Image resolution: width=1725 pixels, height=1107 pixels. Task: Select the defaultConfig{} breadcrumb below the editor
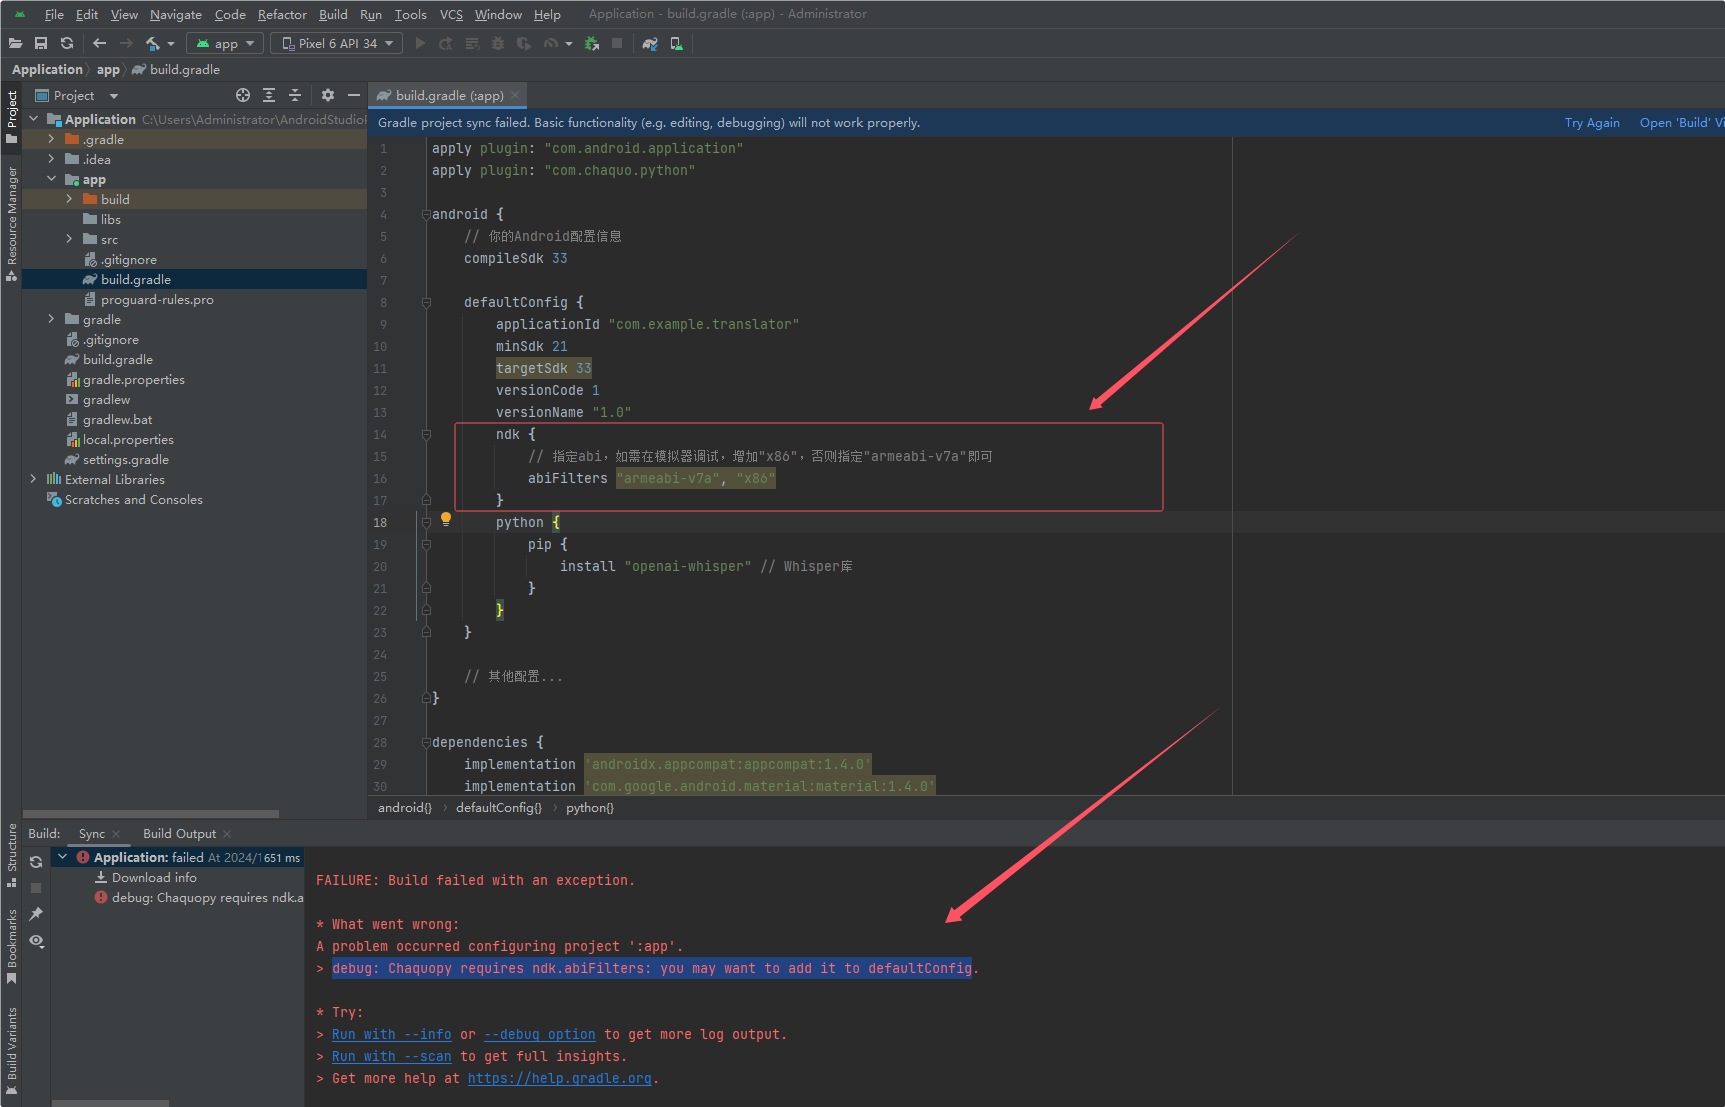[x=498, y=807]
